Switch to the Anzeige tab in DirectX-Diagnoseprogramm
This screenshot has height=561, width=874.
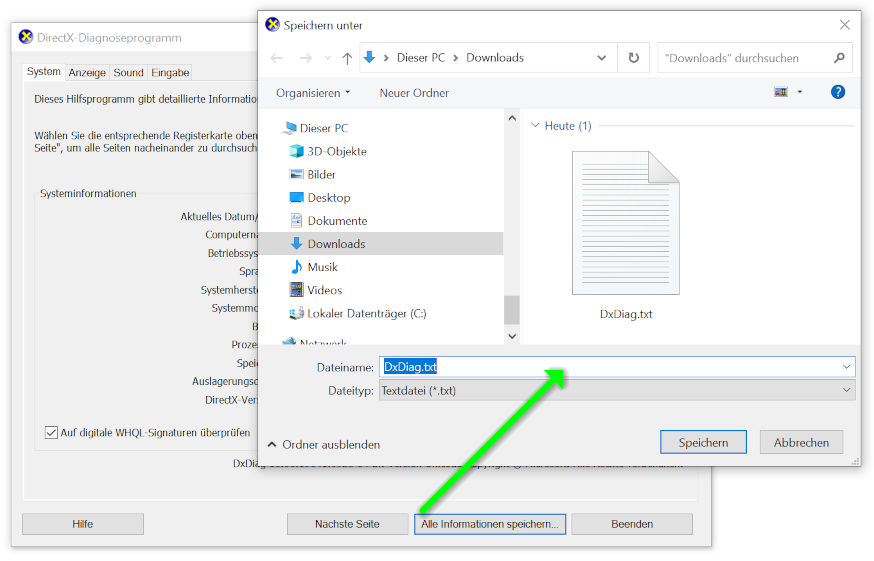click(87, 72)
